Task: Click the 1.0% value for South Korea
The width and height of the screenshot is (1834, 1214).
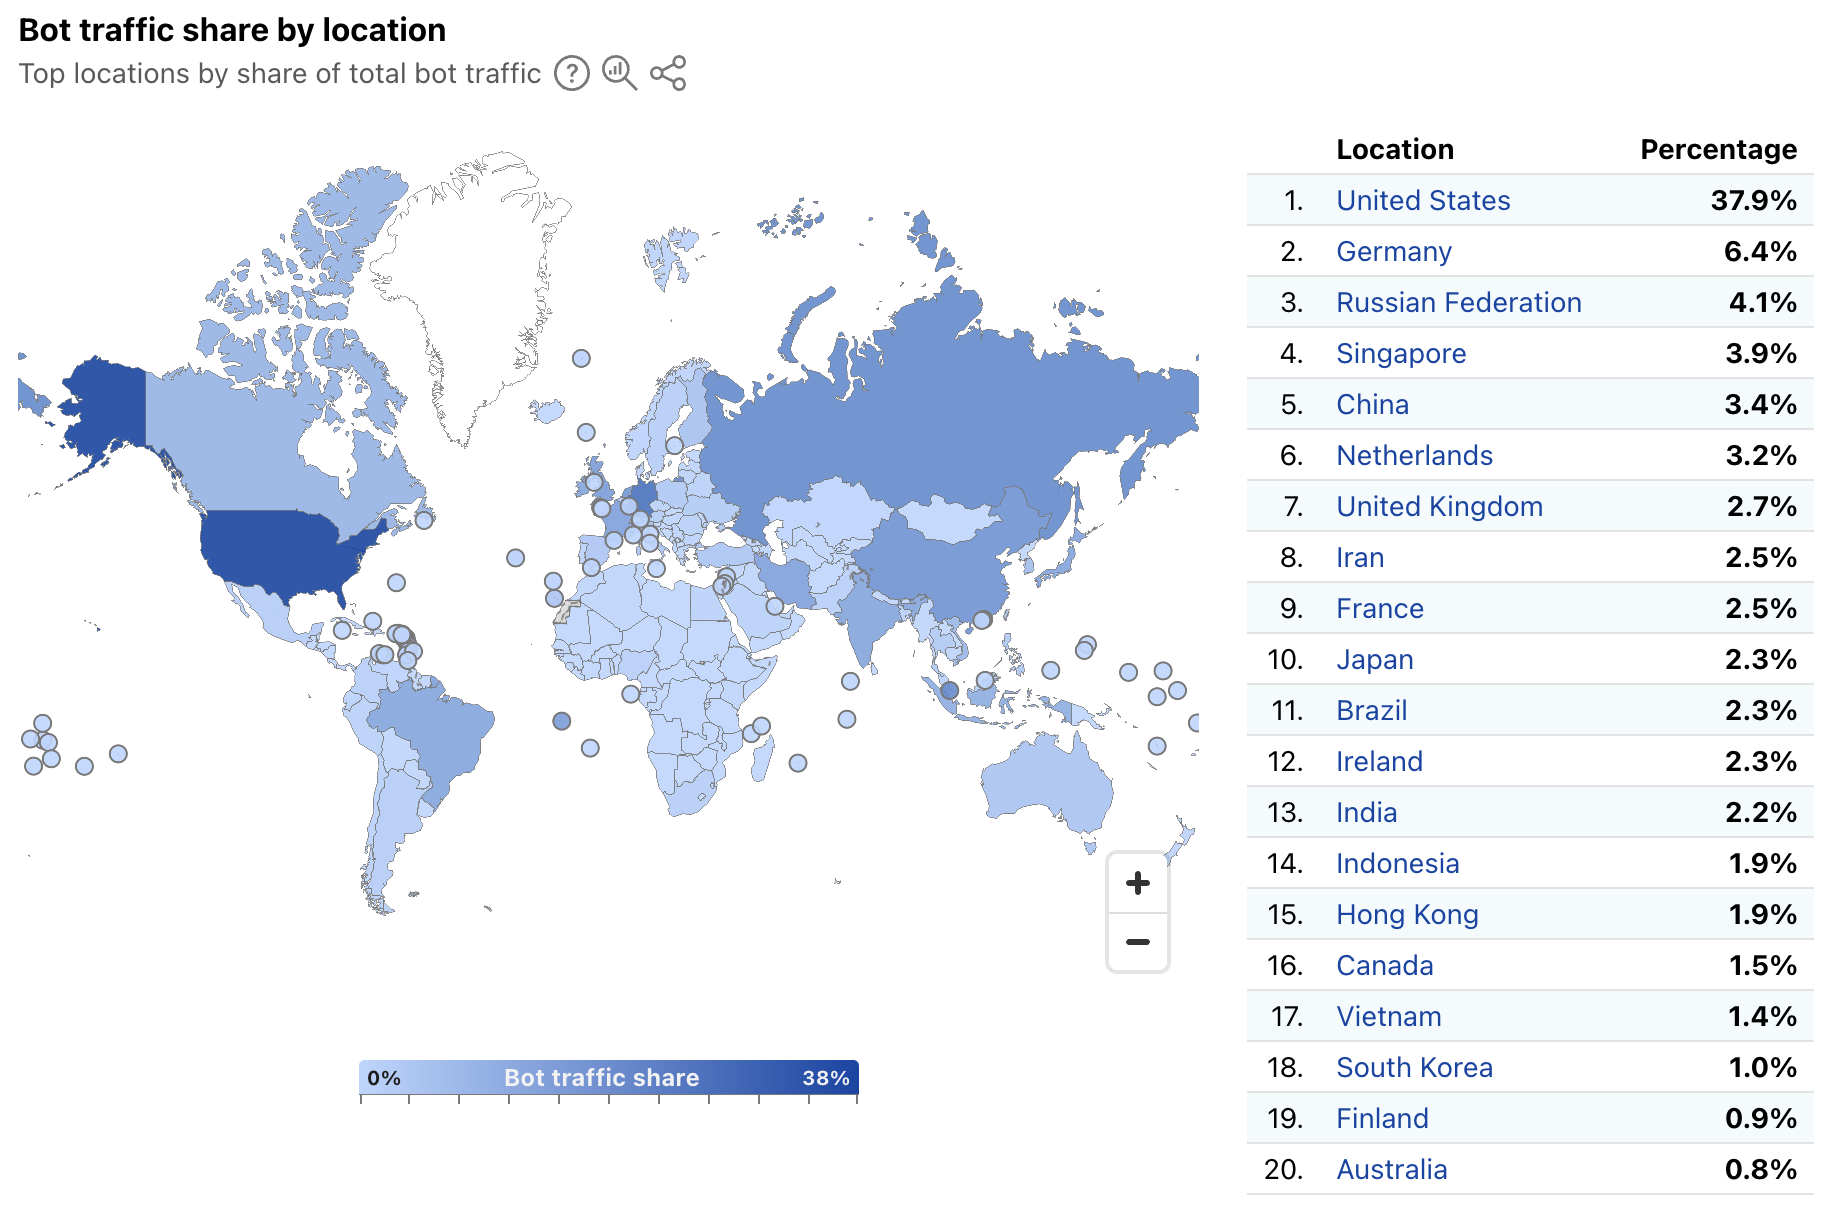Action: pos(1762,1068)
